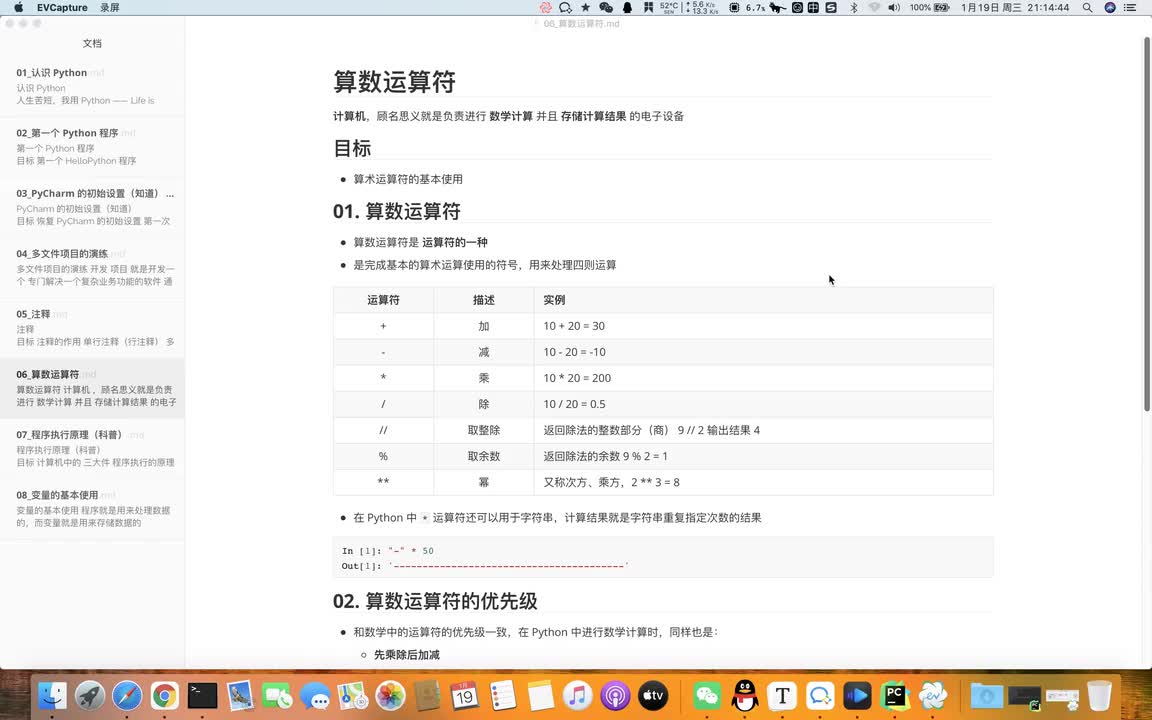Click the 目标 heading
Image resolution: width=1152 pixels, height=720 pixels.
pyautogui.click(x=352, y=148)
